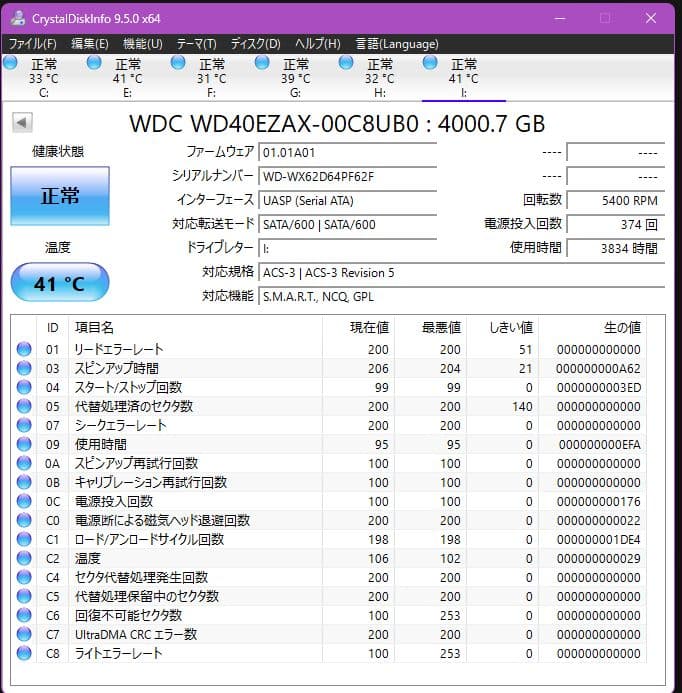Image resolution: width=682 pixels, height=693 pixels.
Task: Click blue status dot of attribute 04
Action: pos(24,387)
